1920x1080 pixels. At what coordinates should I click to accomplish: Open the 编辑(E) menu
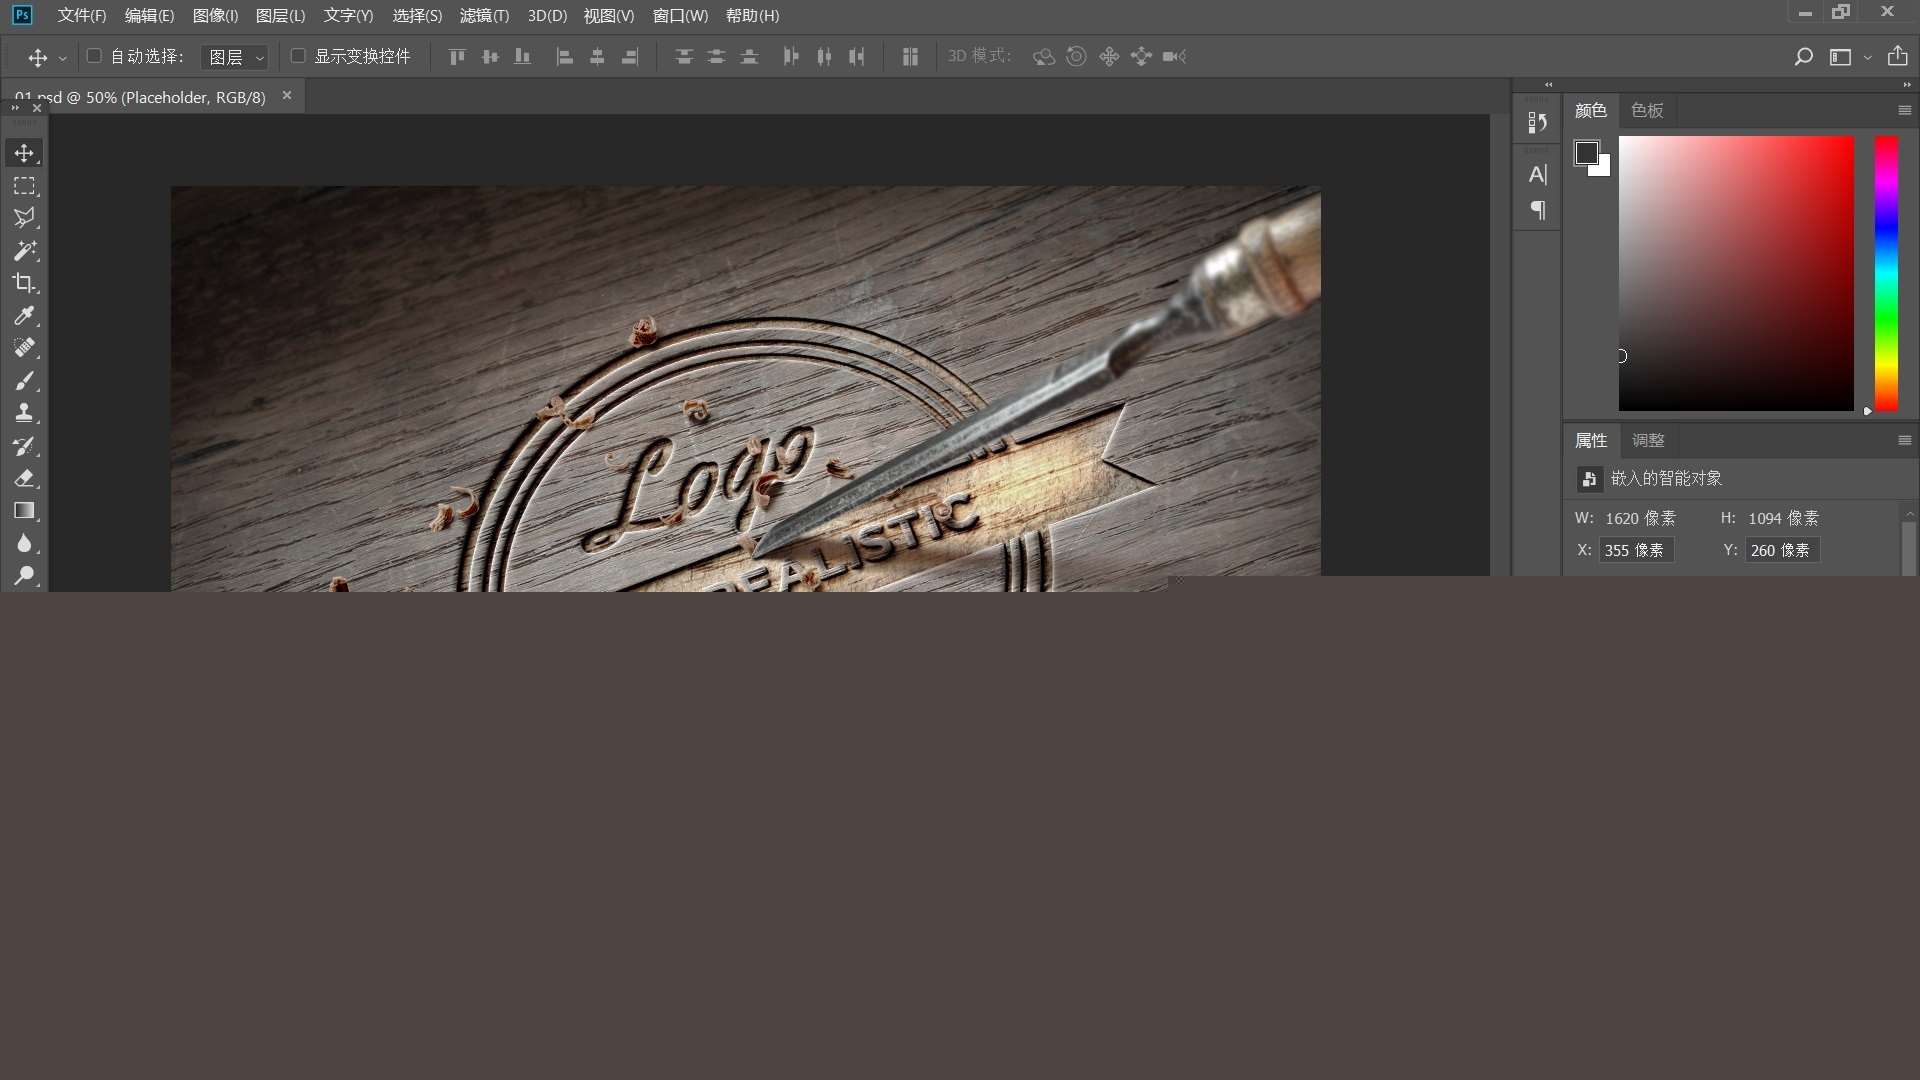pos(149,16)
